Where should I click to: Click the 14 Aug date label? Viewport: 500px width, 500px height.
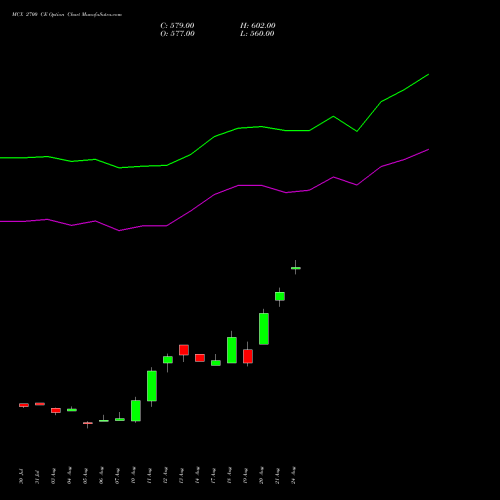pyautogui.click(x=197, y=476)
